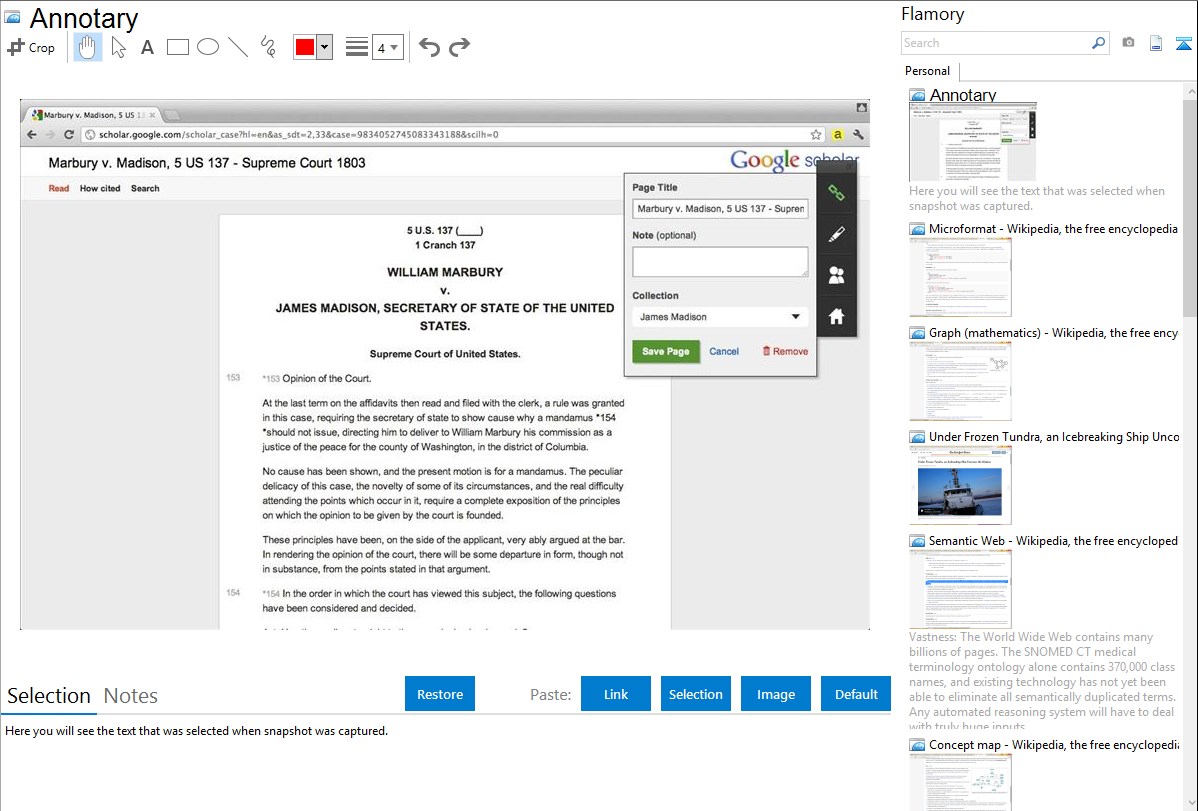Click the highlighter pen sidebar icon

pos(837,234)
